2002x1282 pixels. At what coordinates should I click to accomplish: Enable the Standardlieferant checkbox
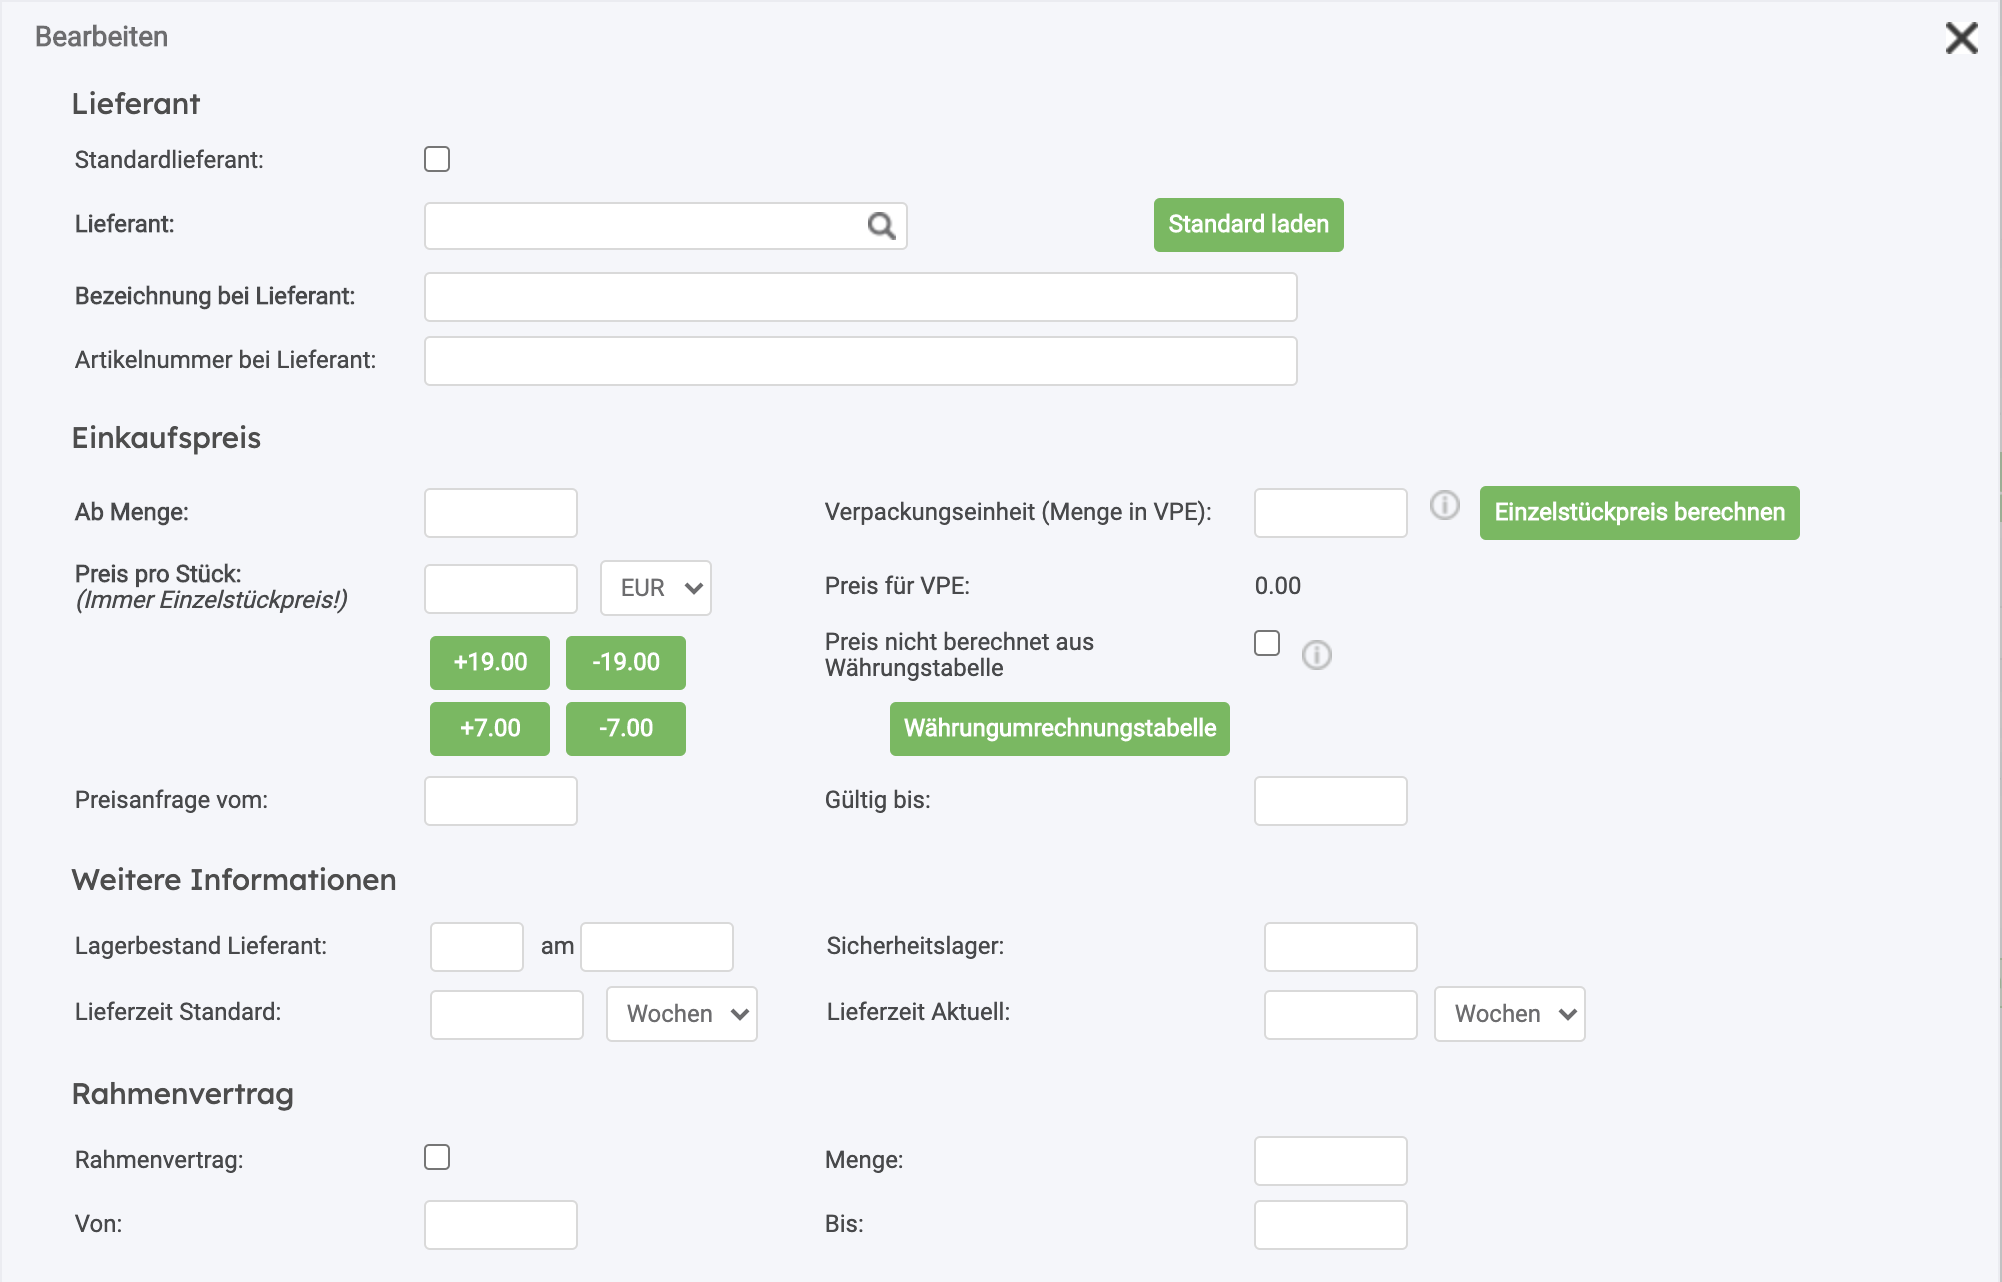[437, 160]
